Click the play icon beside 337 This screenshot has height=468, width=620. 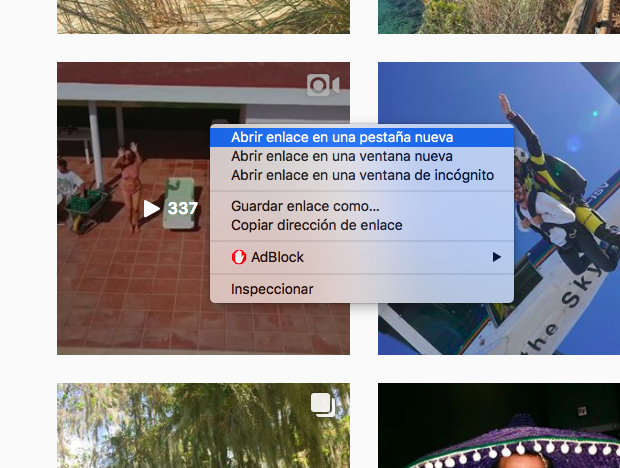coord(151,208)
